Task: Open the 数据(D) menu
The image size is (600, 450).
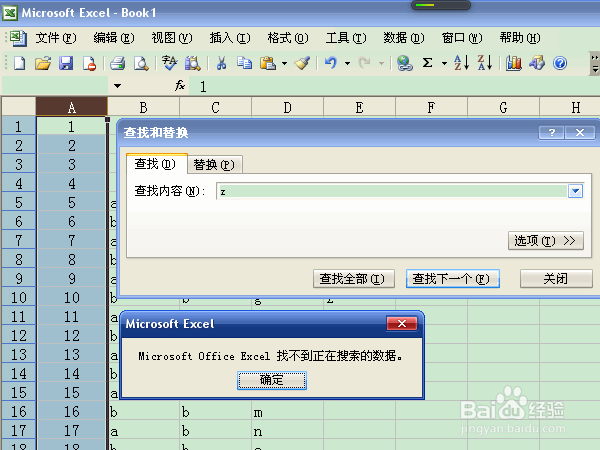Action: (404, 38)
